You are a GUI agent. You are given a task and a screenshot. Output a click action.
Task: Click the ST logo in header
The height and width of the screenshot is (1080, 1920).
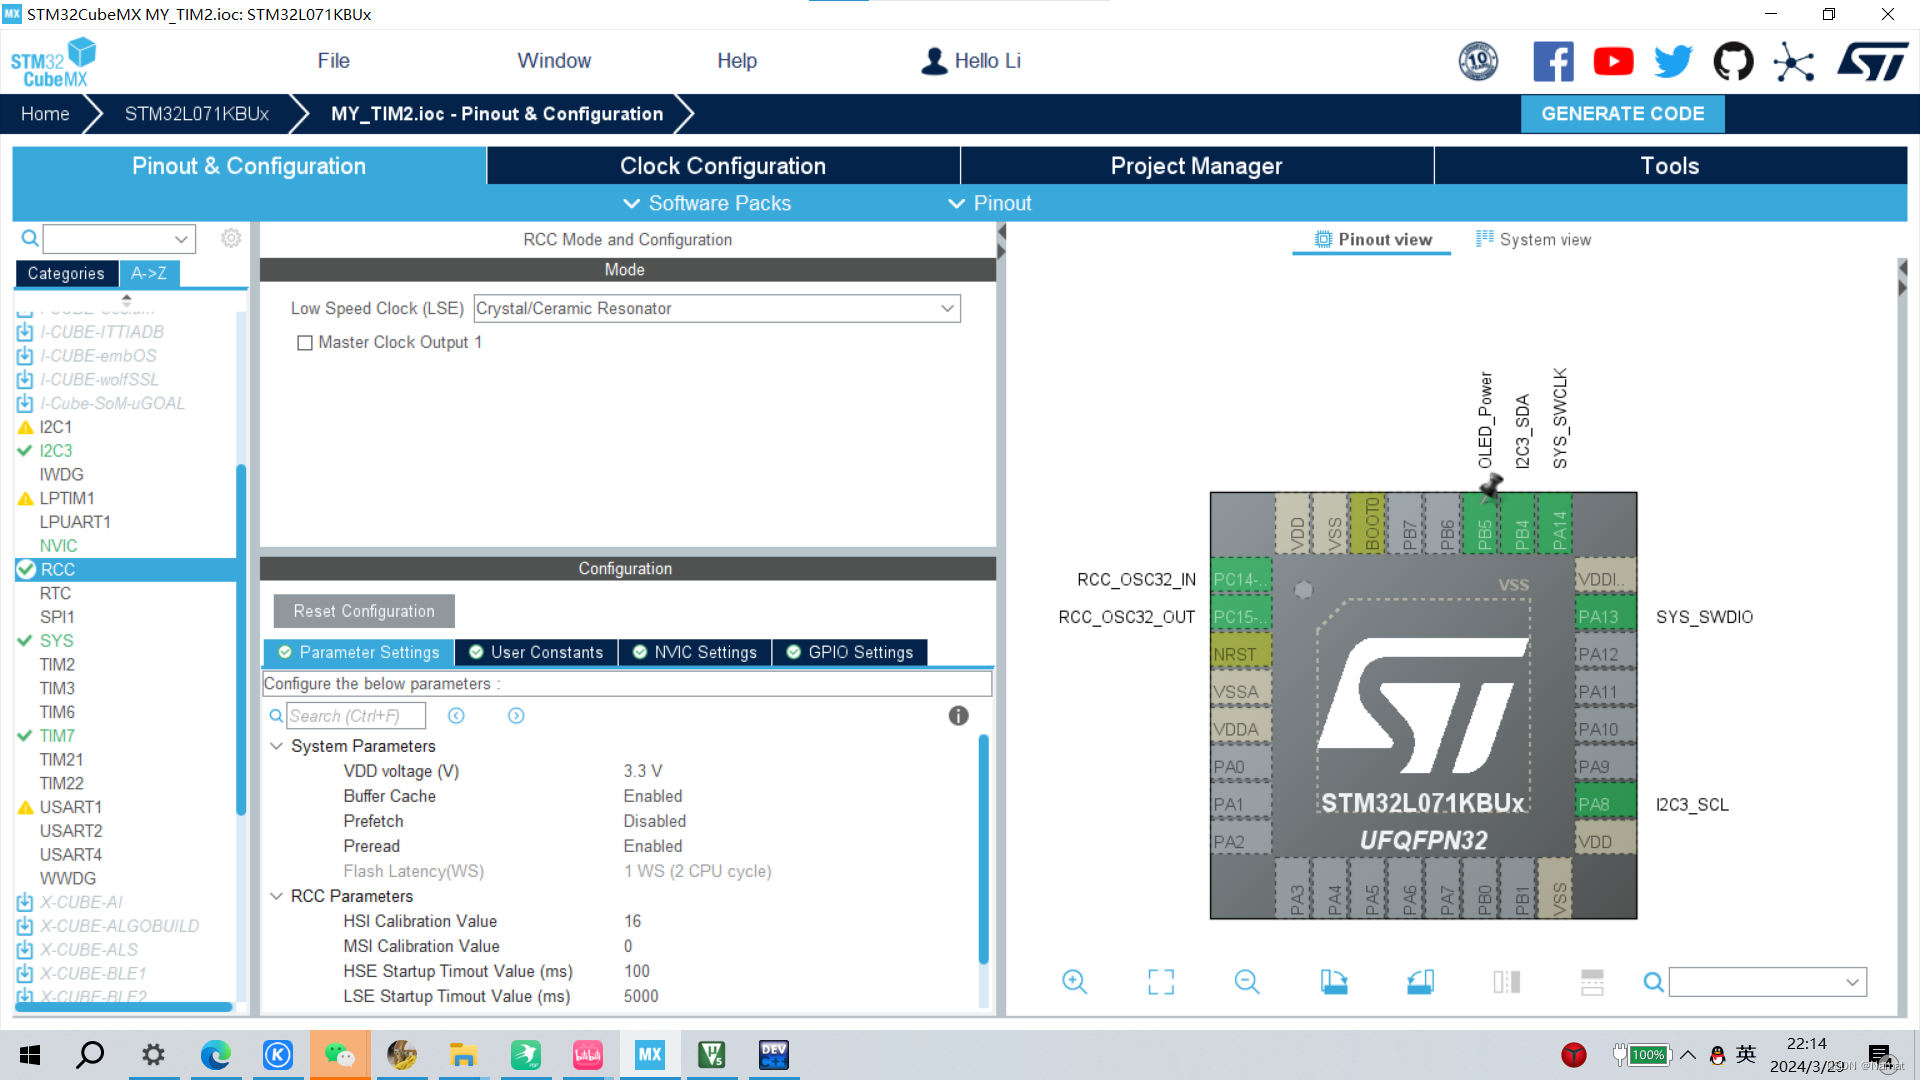click(1873, 62)
